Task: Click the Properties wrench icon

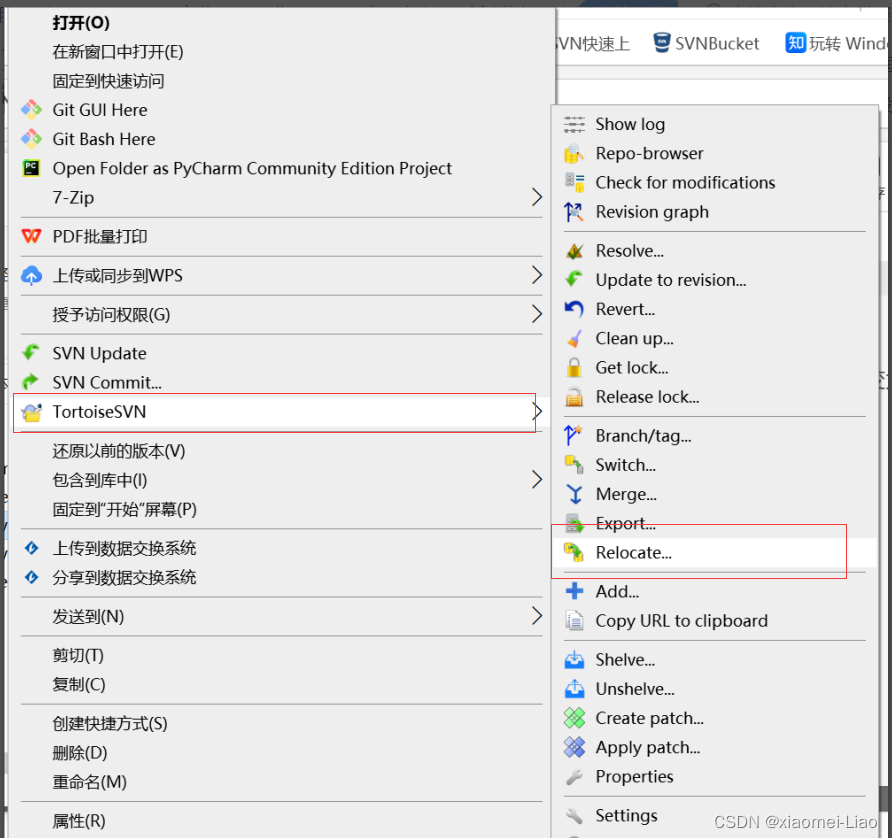Action: click(x=574, y=777)
